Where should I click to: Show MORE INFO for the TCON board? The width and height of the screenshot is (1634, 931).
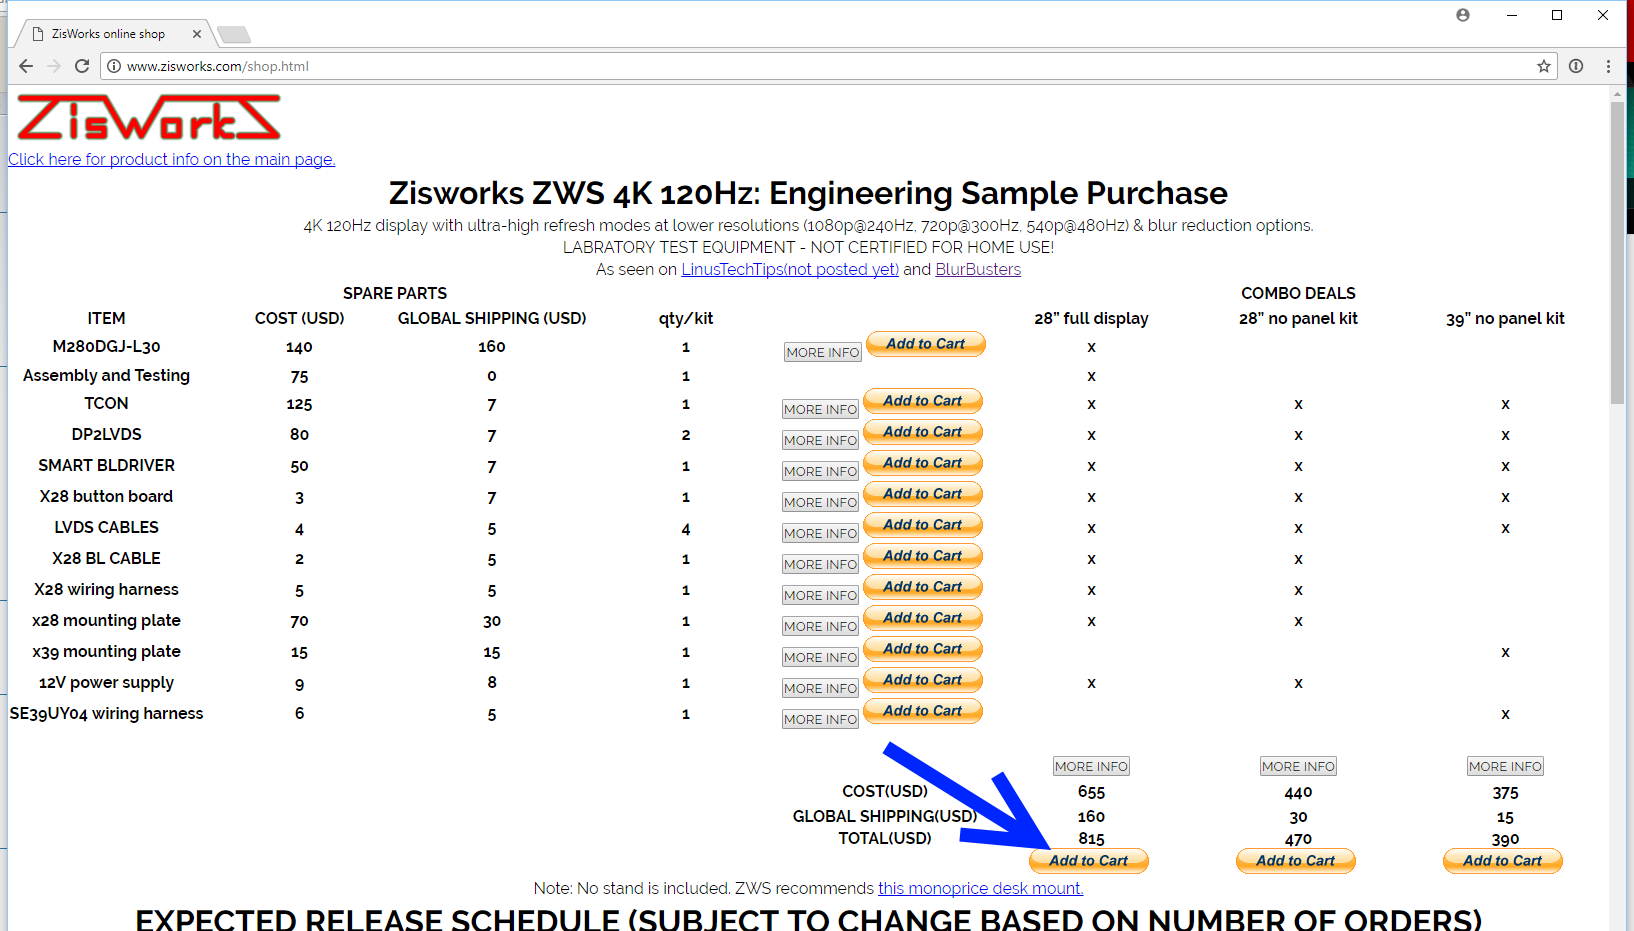pyautogui.click(x=820, y=409)
